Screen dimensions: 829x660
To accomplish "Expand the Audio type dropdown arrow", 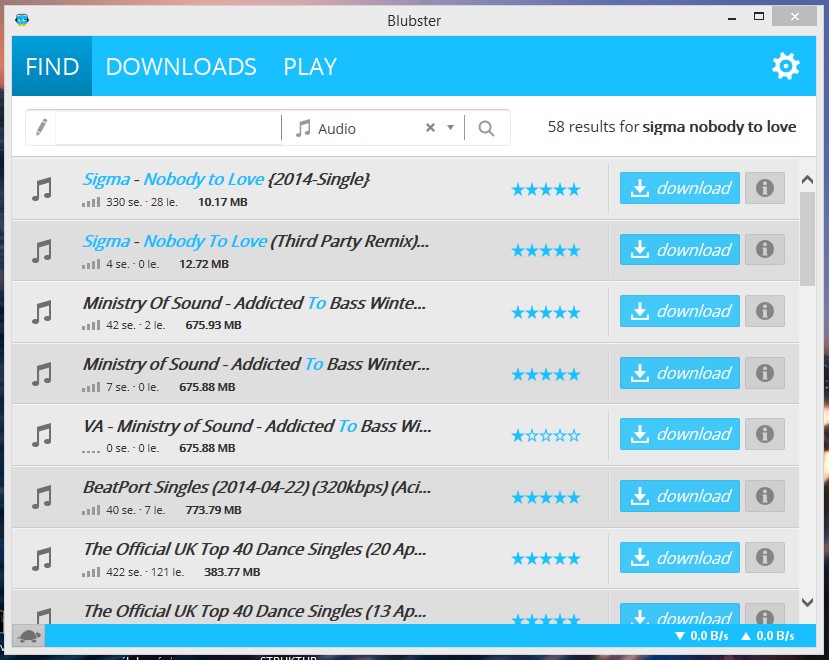I will point(450,127).
